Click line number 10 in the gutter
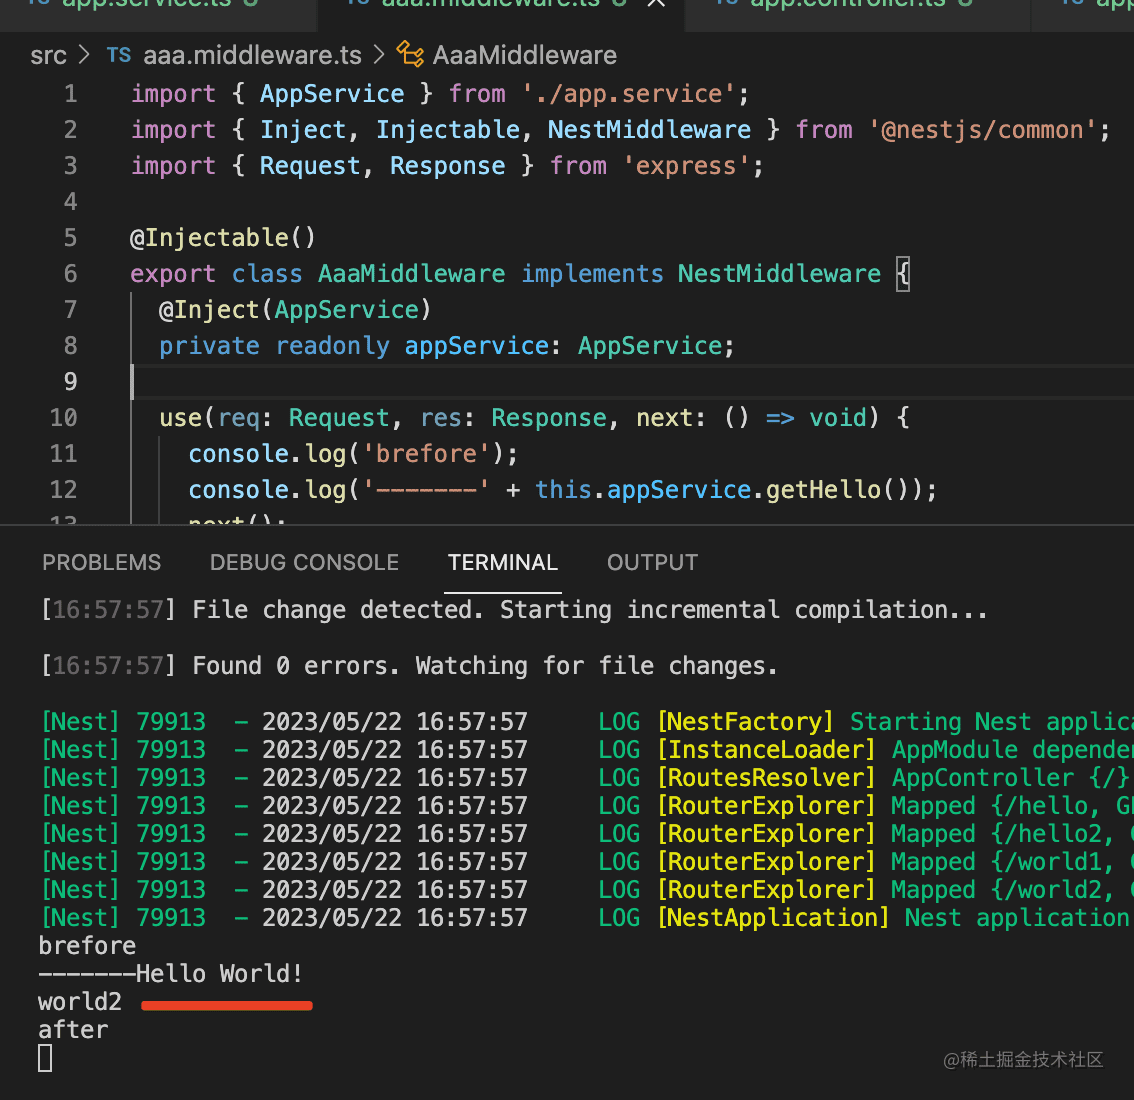 [x=64, y=418]
